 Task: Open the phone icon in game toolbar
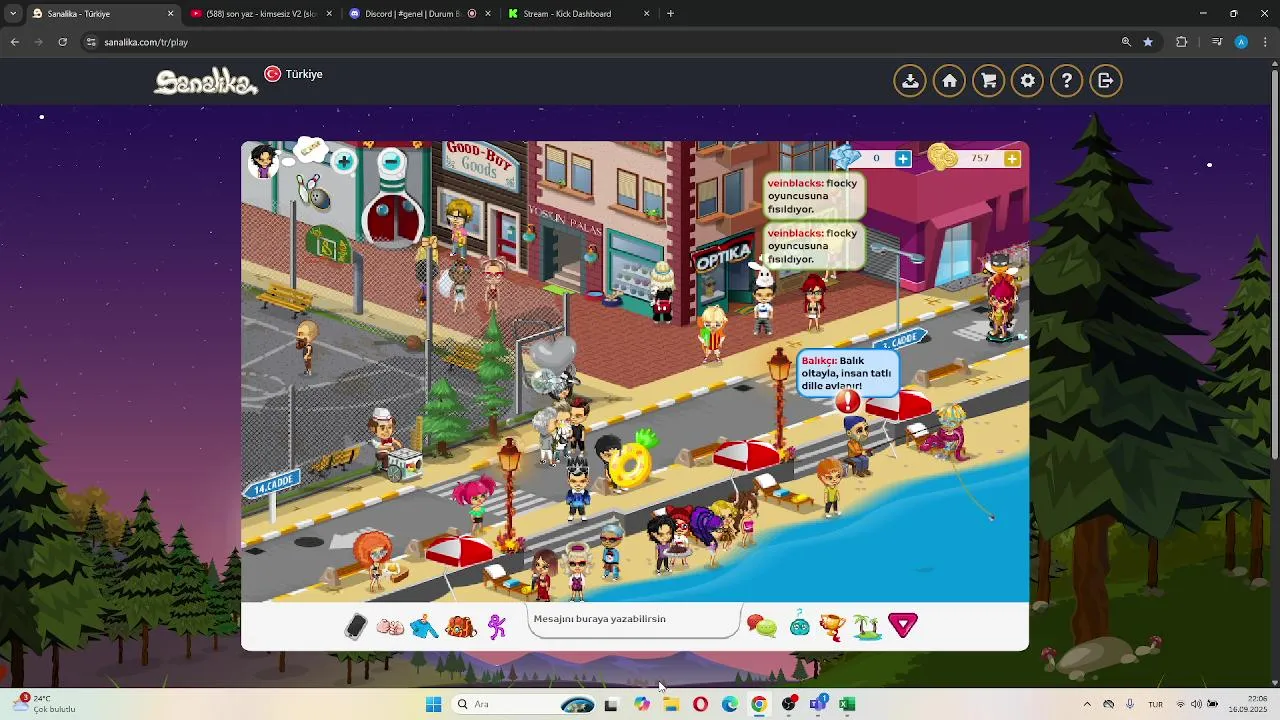click(356, 626)
